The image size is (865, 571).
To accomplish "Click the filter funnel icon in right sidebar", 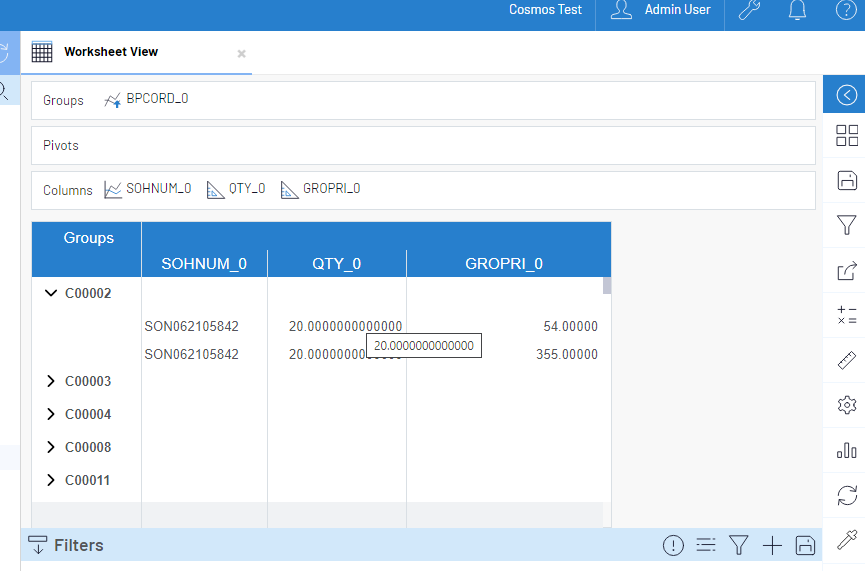I will [x=846, y=225].
